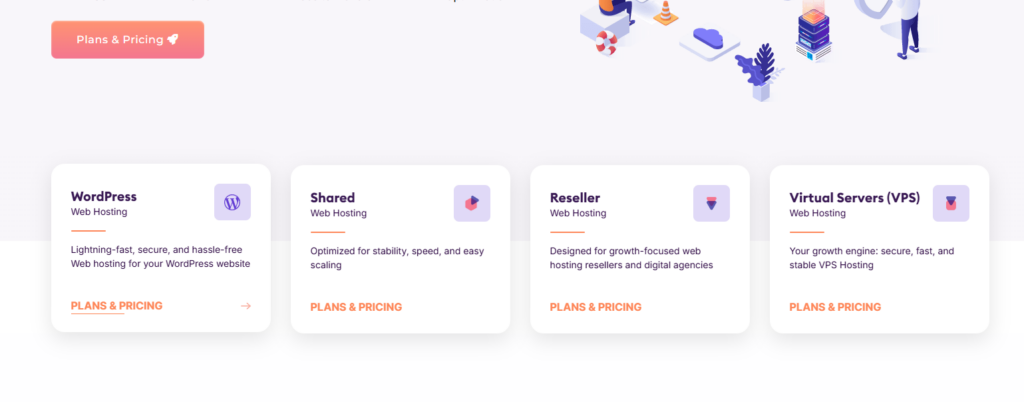
Task: Select the Virtual Servers (VPS) heading
Action: [x=853, y=198]
